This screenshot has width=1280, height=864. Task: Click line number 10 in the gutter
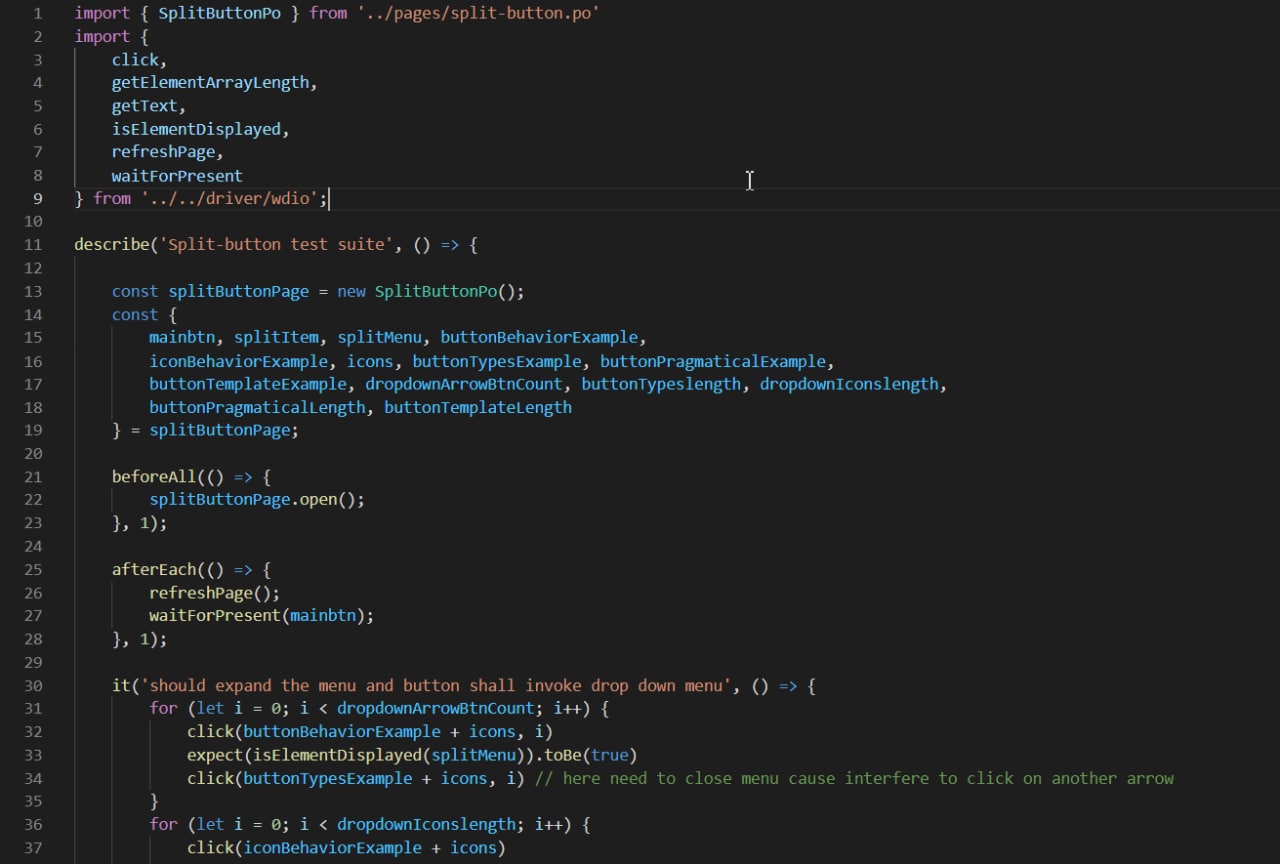pos(32,221)
